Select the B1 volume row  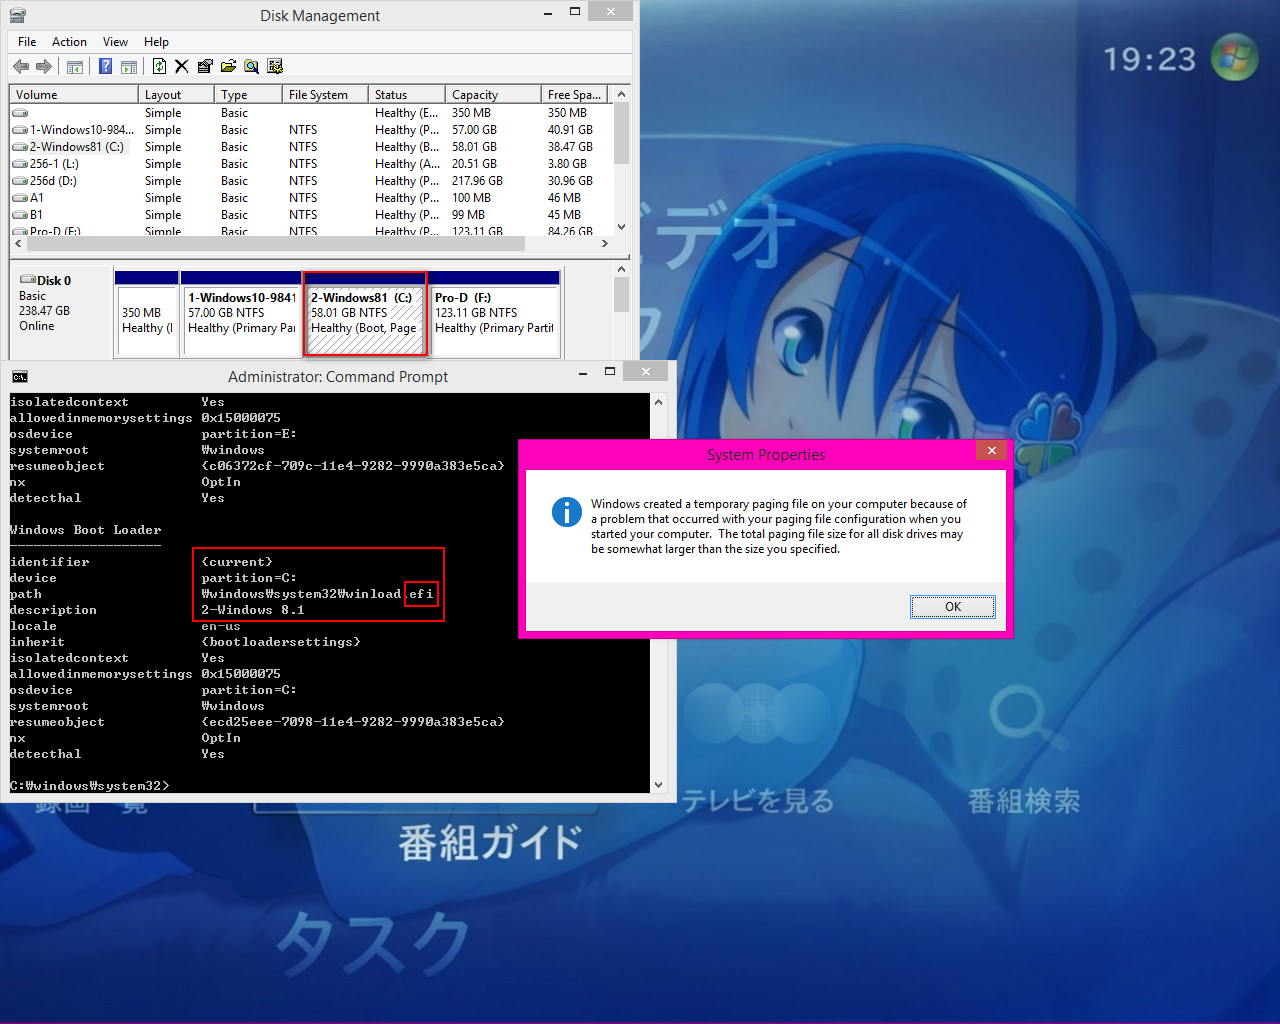pyautogui.click(x=310, y=215)
